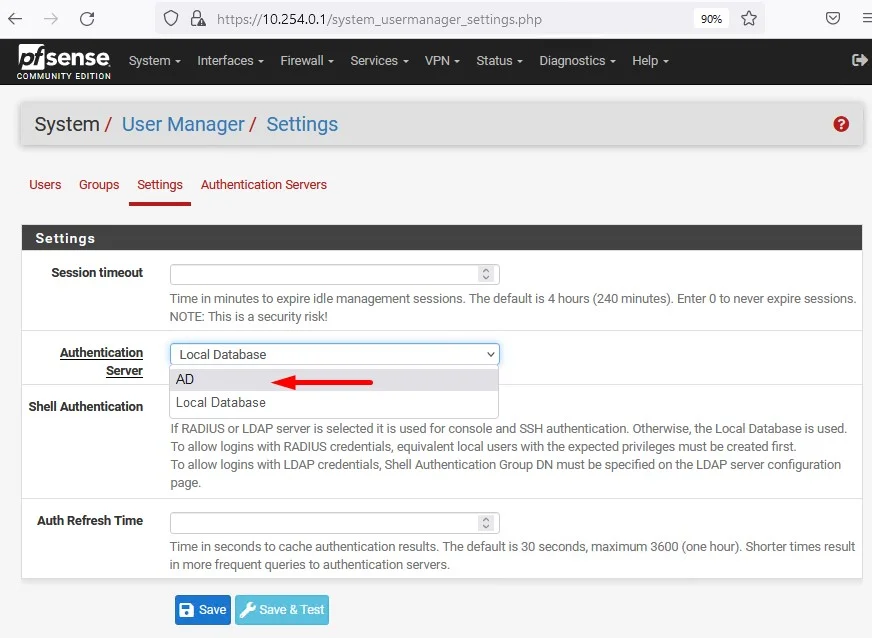Click the padlock site security icon
The image size is (872, 638).
coord(197,19)
